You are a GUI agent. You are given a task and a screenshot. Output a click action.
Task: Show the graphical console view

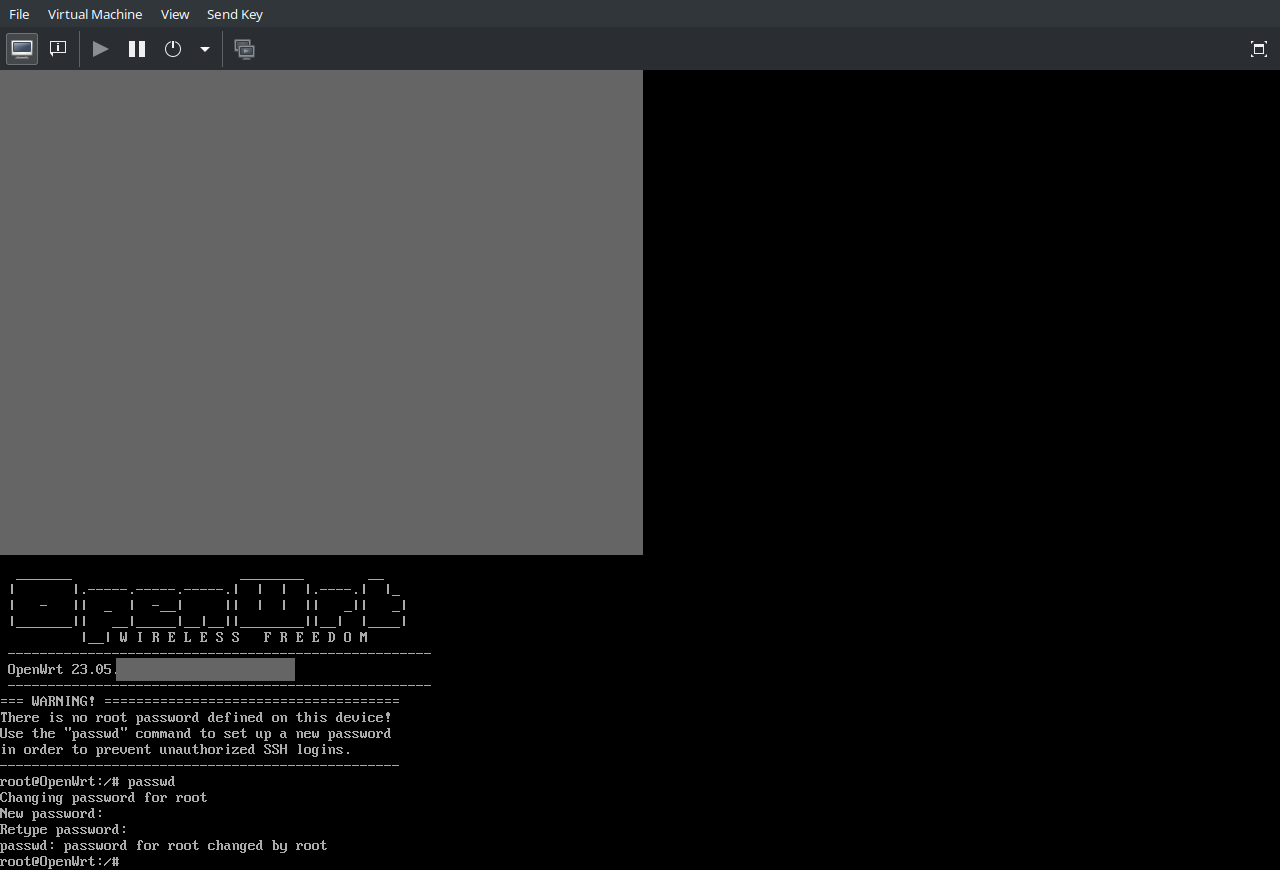point(22,49)
